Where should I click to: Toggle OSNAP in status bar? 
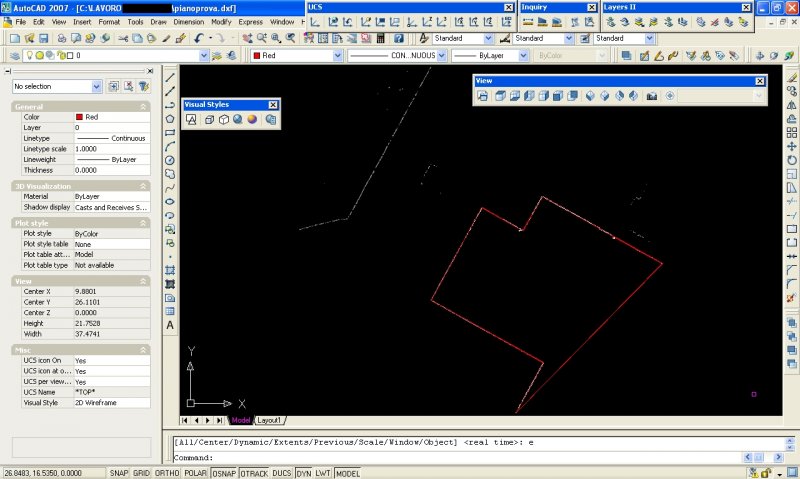coord(224,473)
